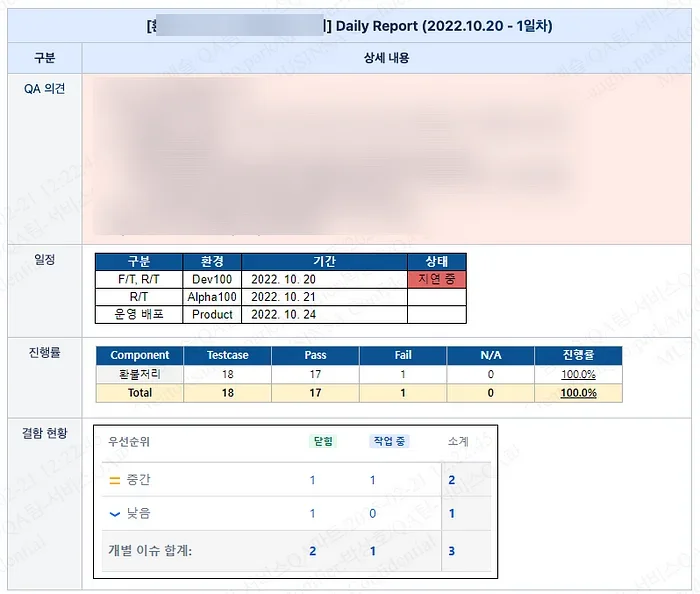The width and height of the screenshot is (700, 594).
Task: Open the 100.0% link in 환불처리 row
Action: (x=578, y=374)
